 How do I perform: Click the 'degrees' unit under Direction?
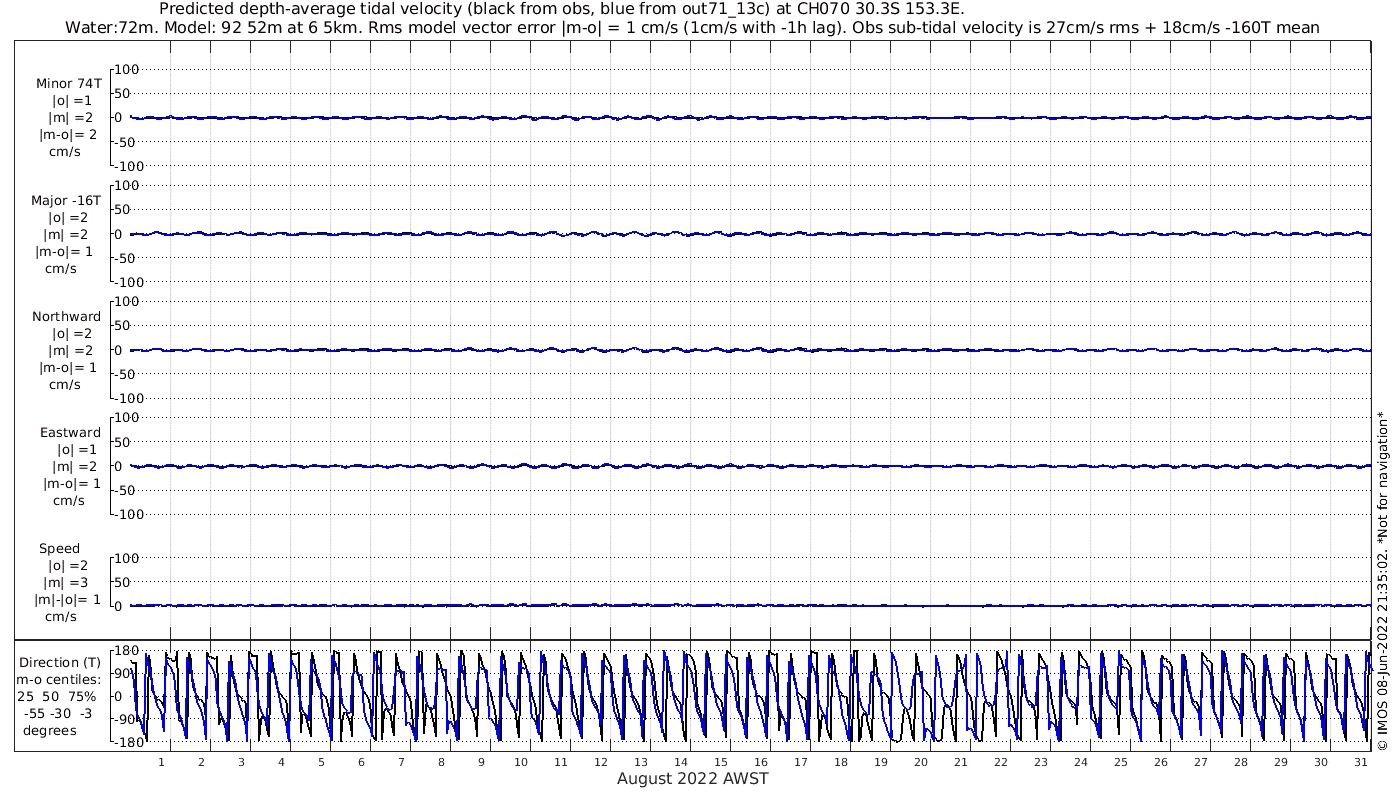[x=50, y=731]
